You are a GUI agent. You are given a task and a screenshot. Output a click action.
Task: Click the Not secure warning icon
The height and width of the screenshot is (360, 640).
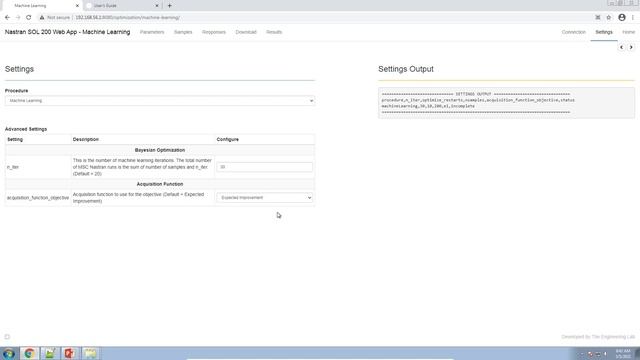pyautogui.click(x=42, y=18)
